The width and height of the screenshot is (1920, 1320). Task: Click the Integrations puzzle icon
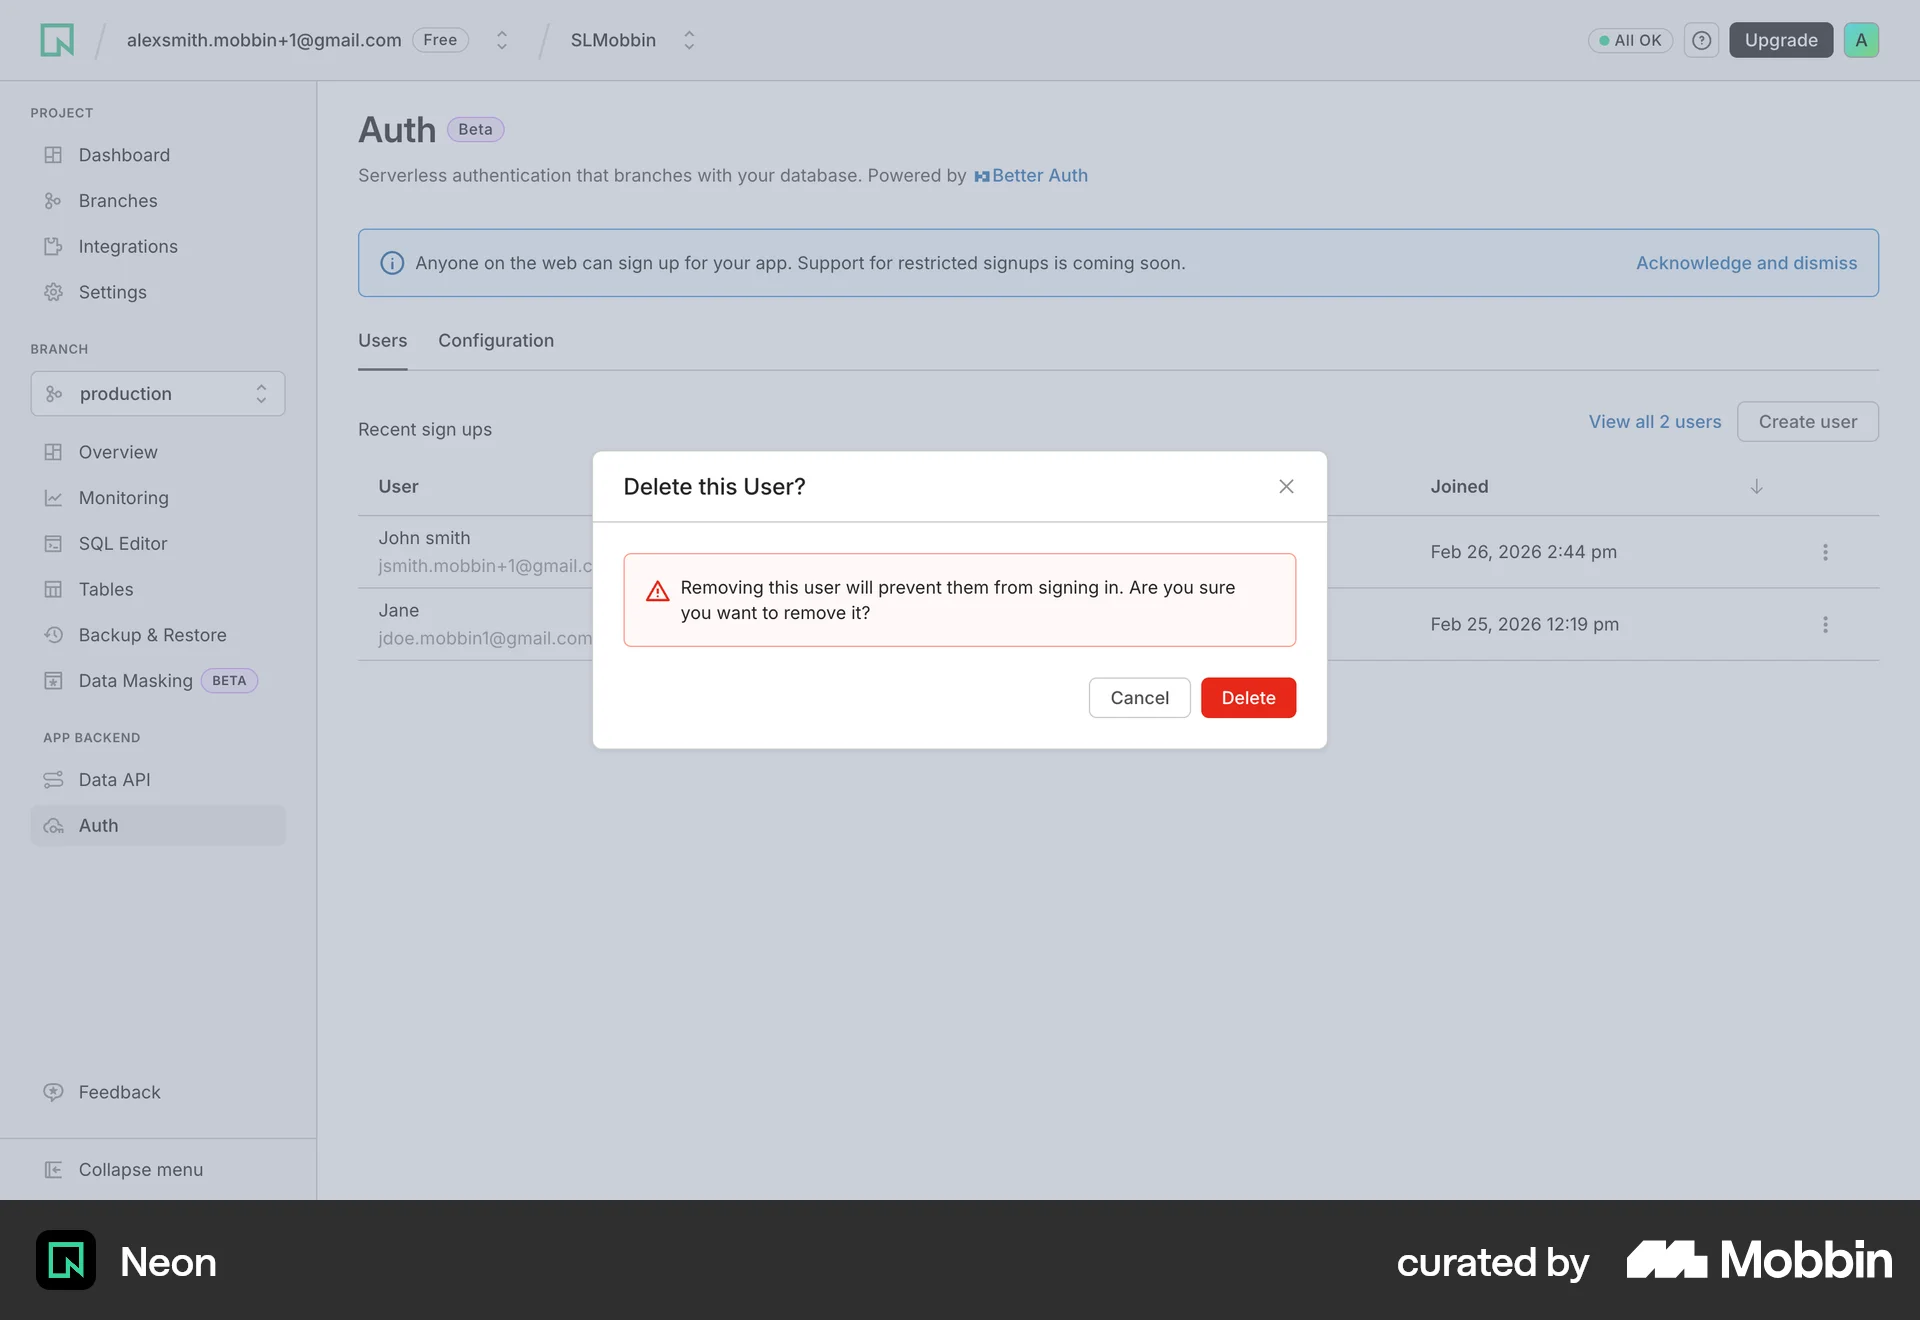pos(53,246)
